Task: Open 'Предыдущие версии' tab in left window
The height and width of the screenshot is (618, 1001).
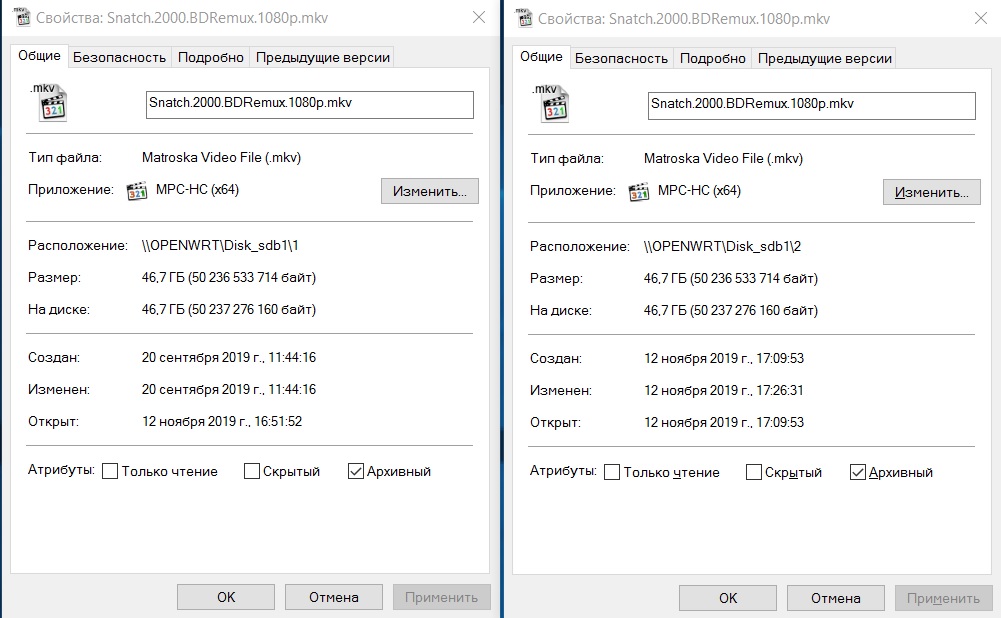Action: tap(322, 57)
